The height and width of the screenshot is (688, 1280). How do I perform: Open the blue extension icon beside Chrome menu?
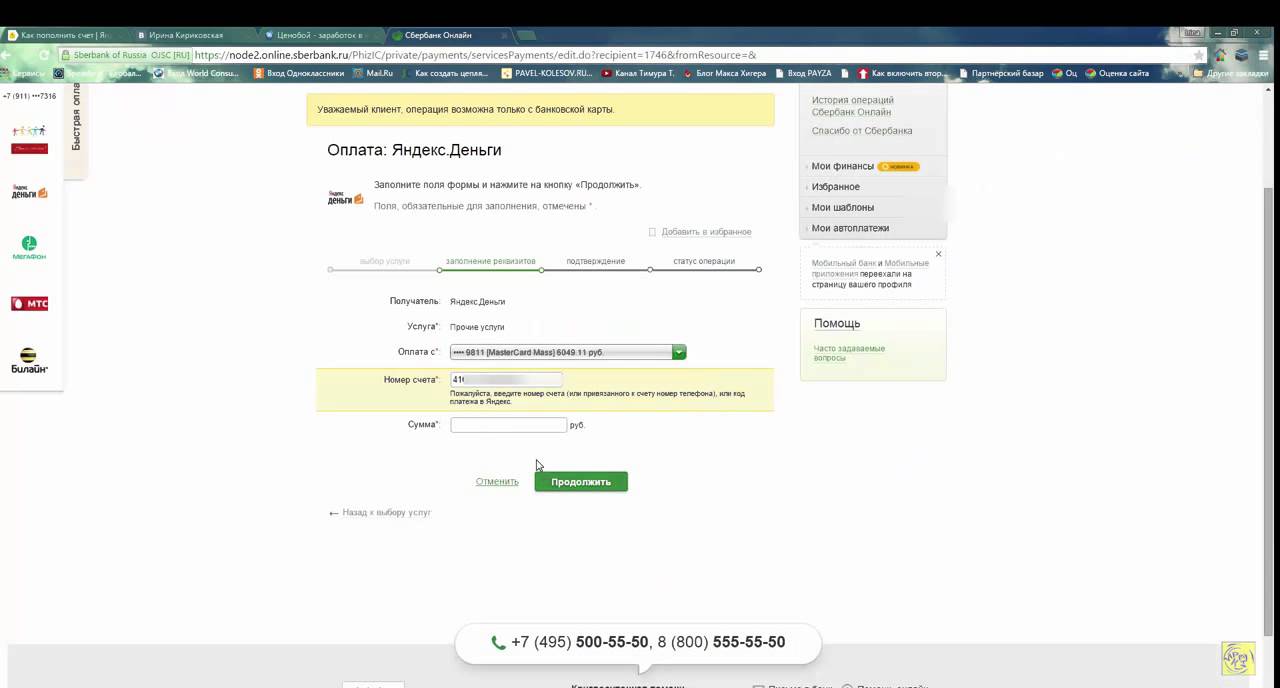pyautogui.click(x=1241, y=55)
